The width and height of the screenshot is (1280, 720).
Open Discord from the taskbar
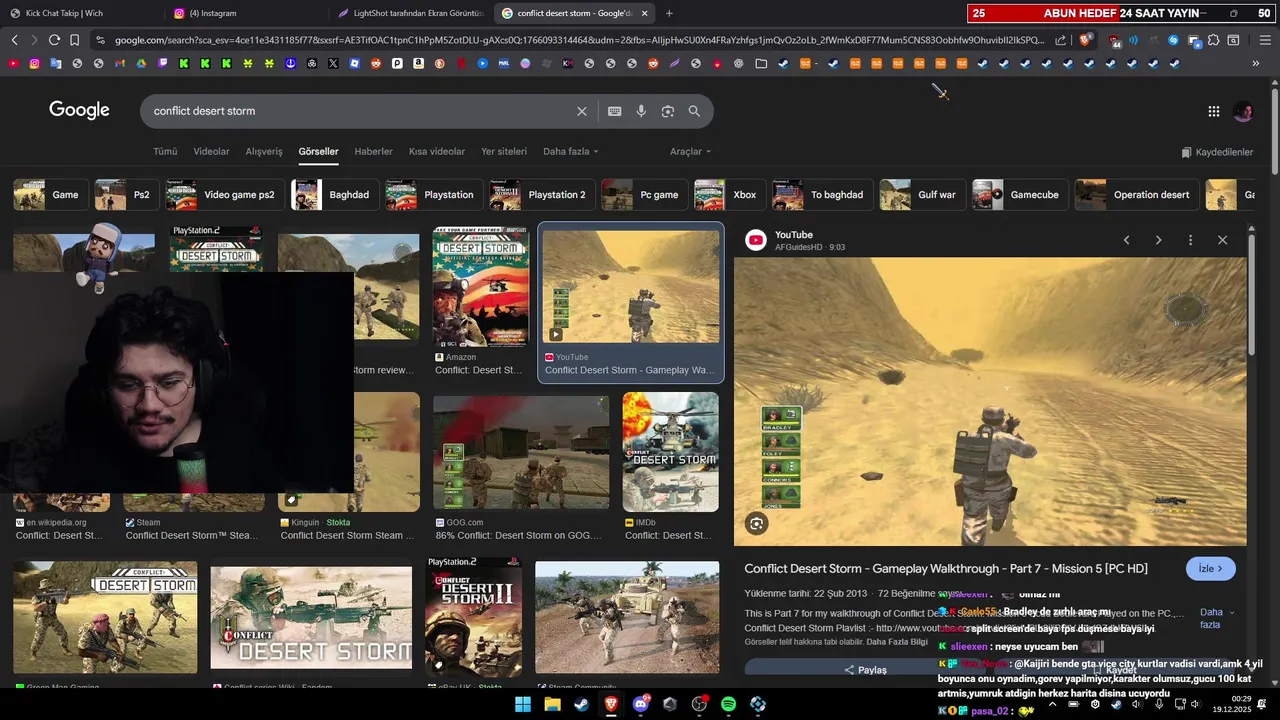(x=641, y=704)
